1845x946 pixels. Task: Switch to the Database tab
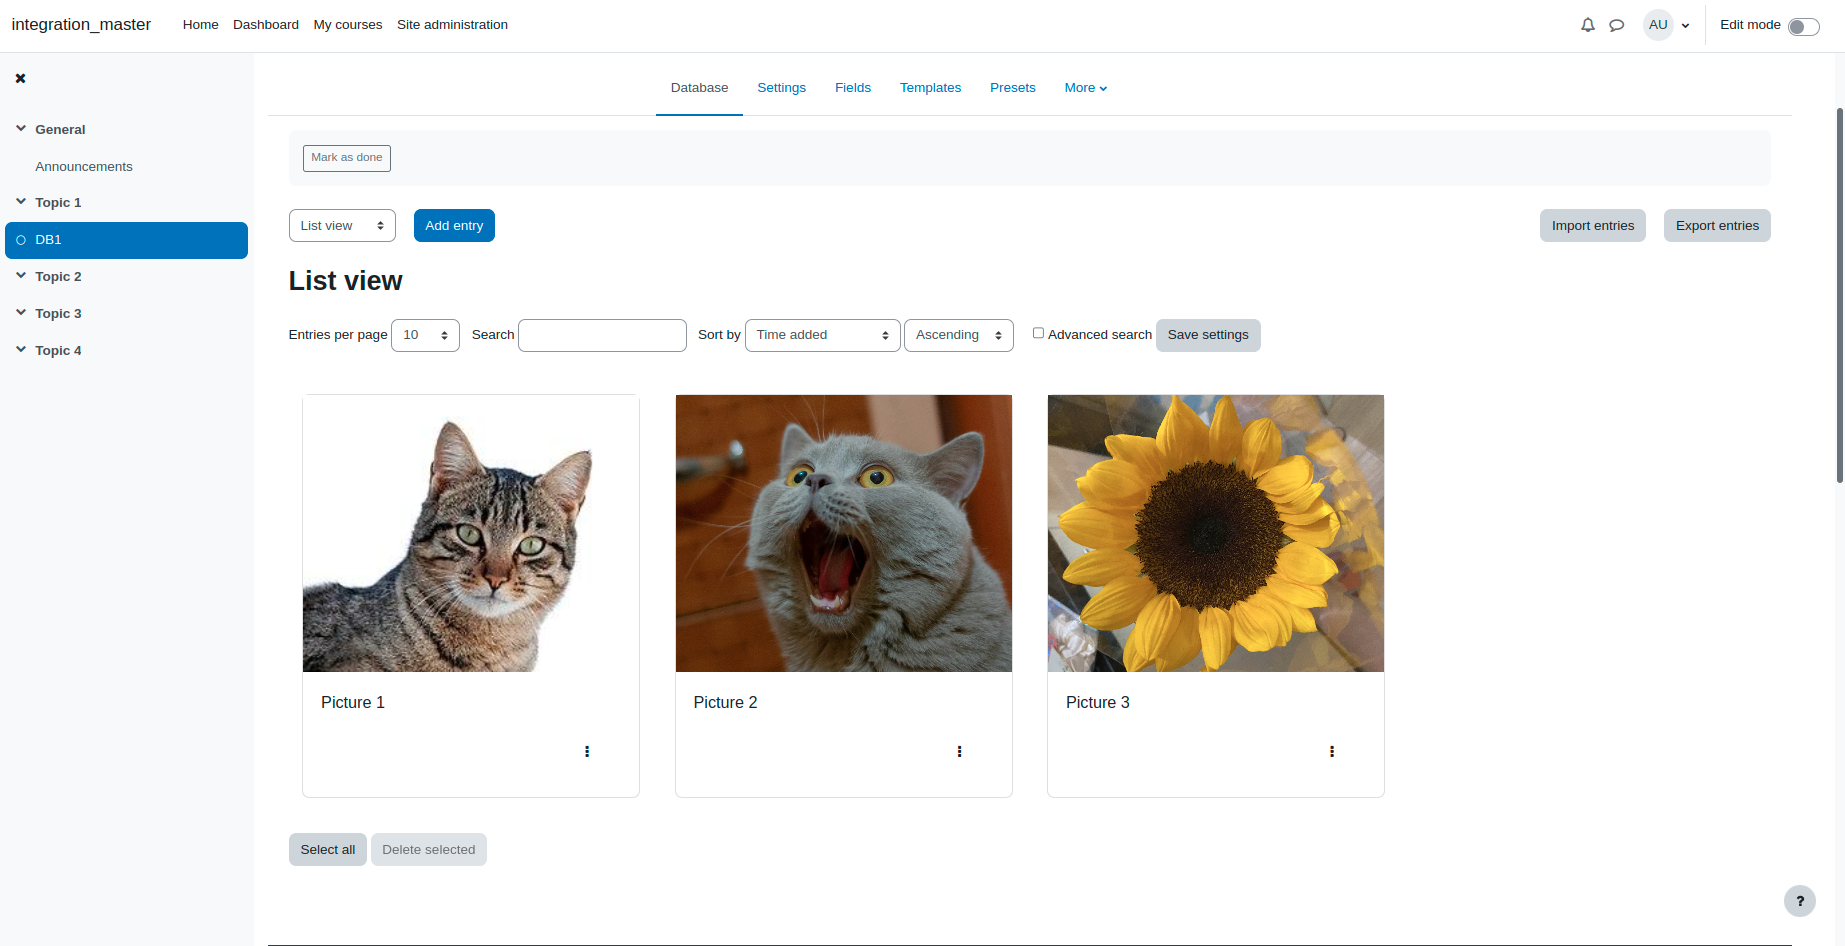[699, 88]
